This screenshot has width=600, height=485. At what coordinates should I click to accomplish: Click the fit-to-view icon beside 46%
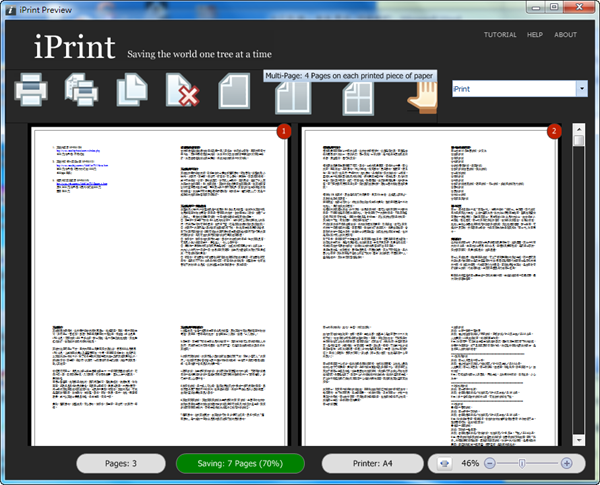point(444,464)
